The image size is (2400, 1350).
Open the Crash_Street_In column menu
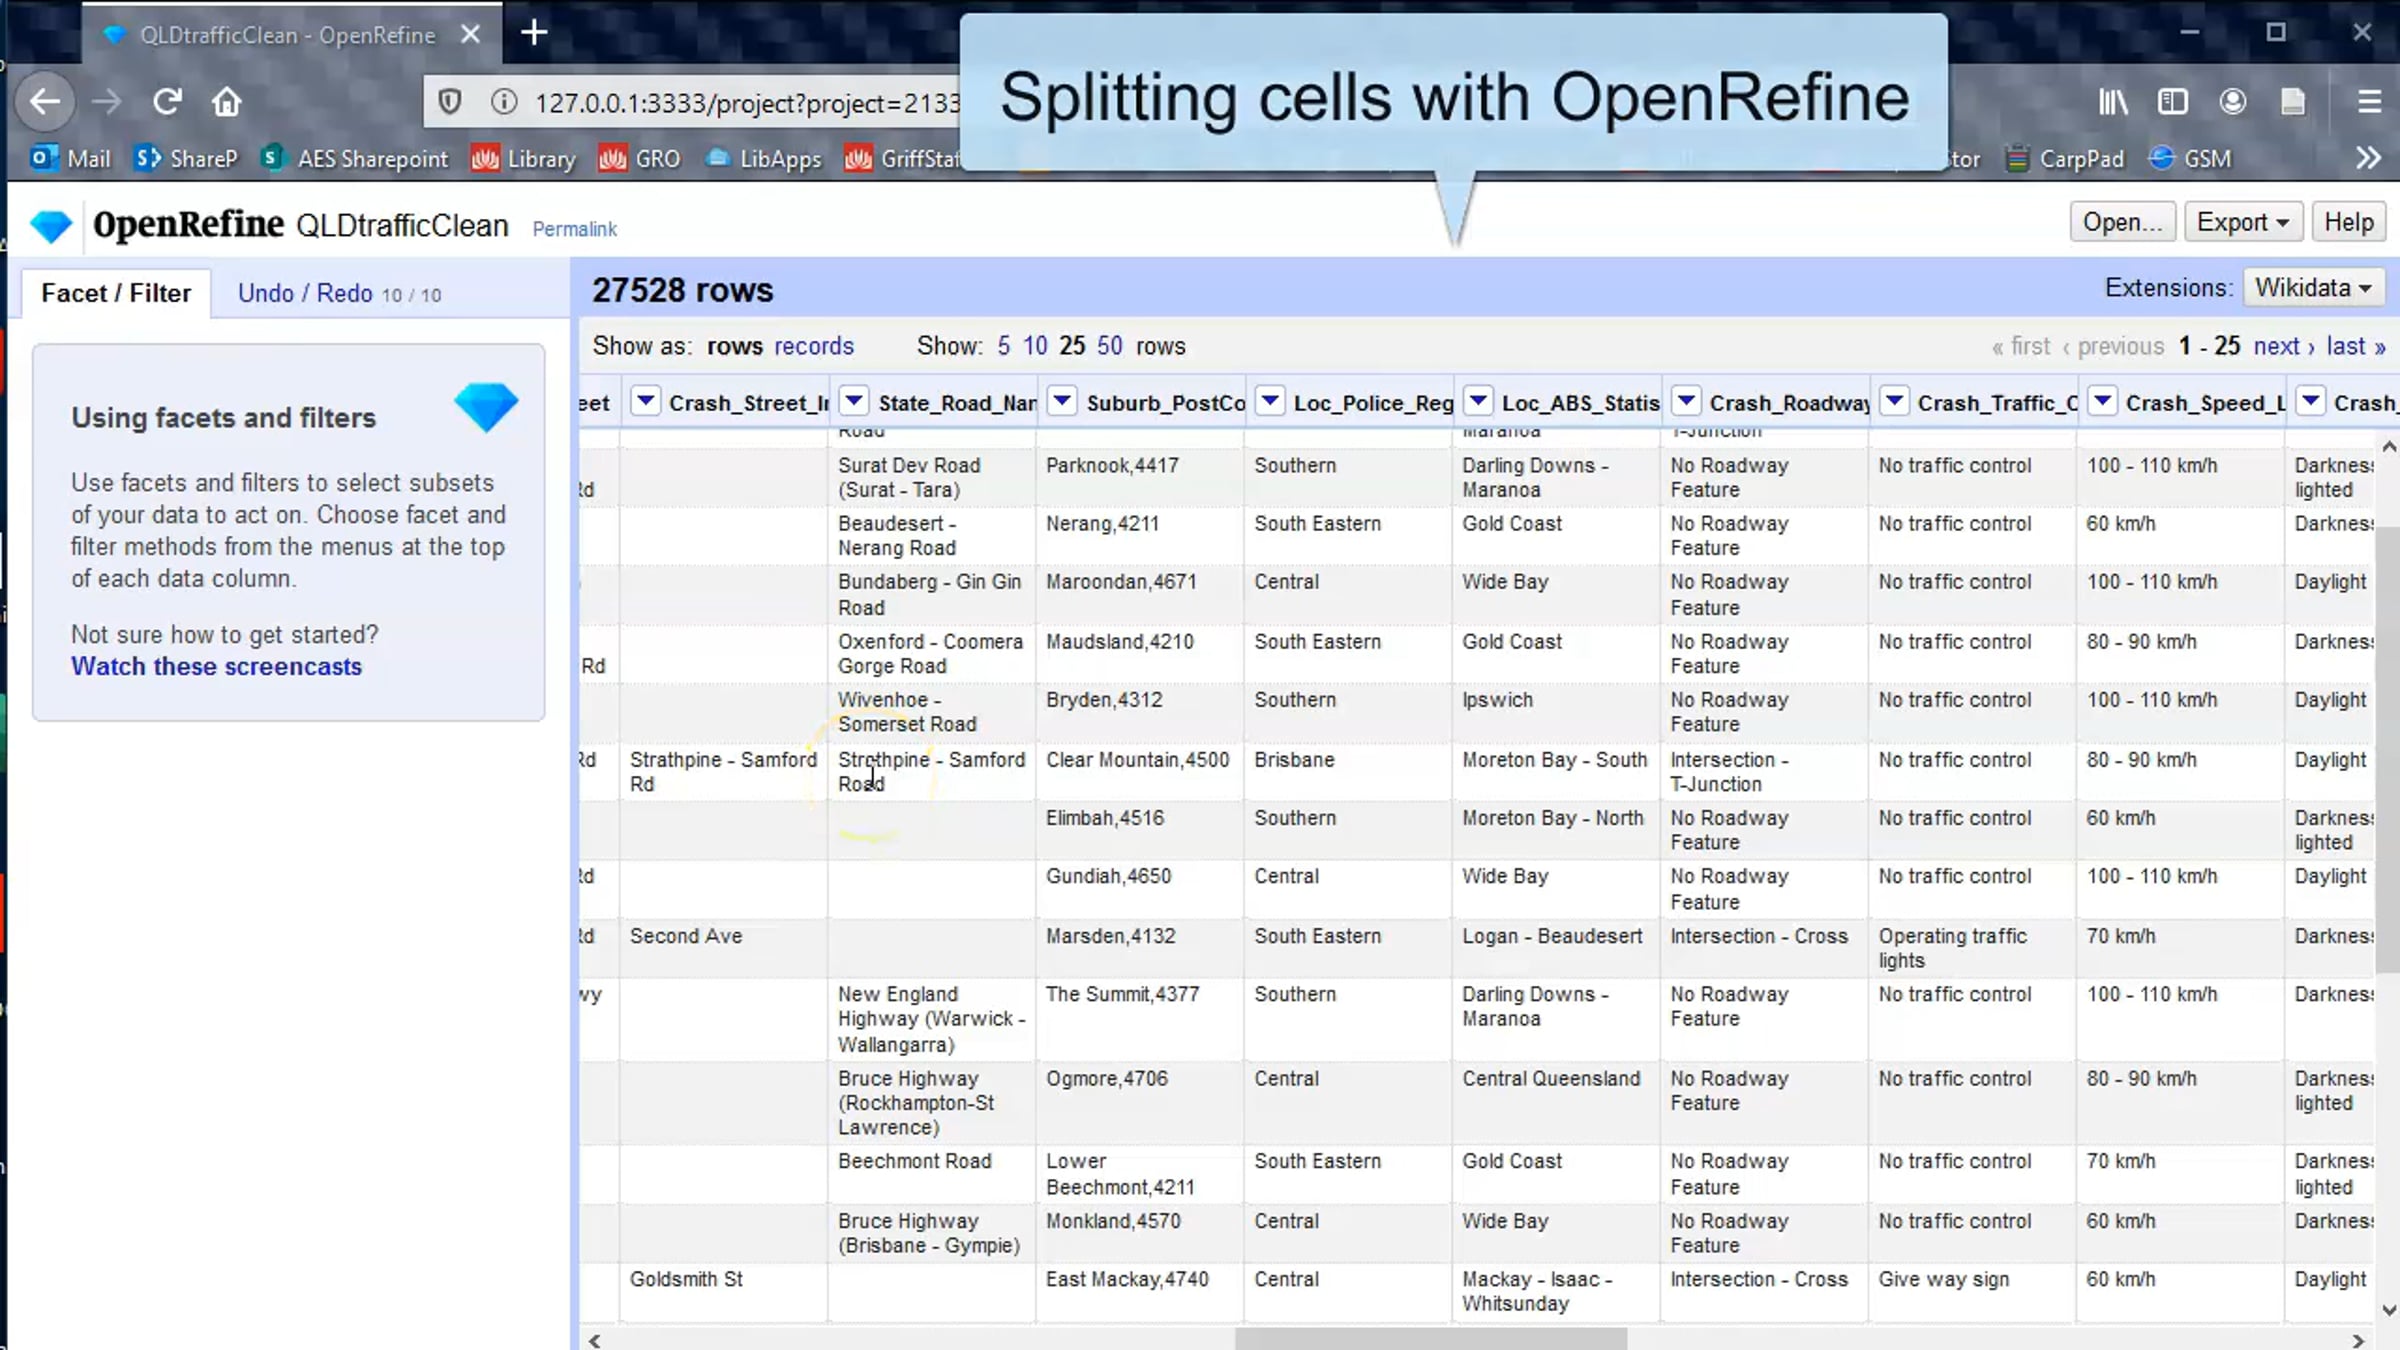tap(646, 401)
